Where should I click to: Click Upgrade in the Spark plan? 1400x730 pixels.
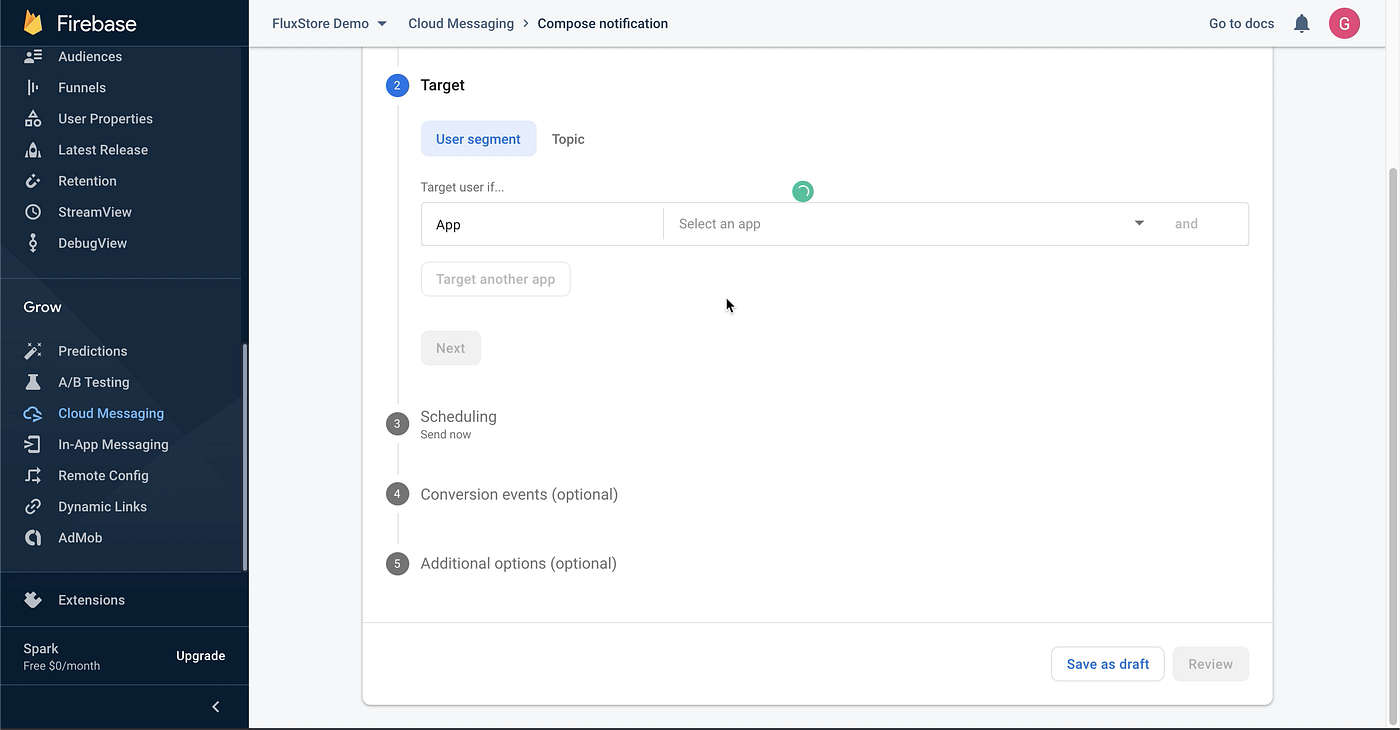(x=200, y=656)
